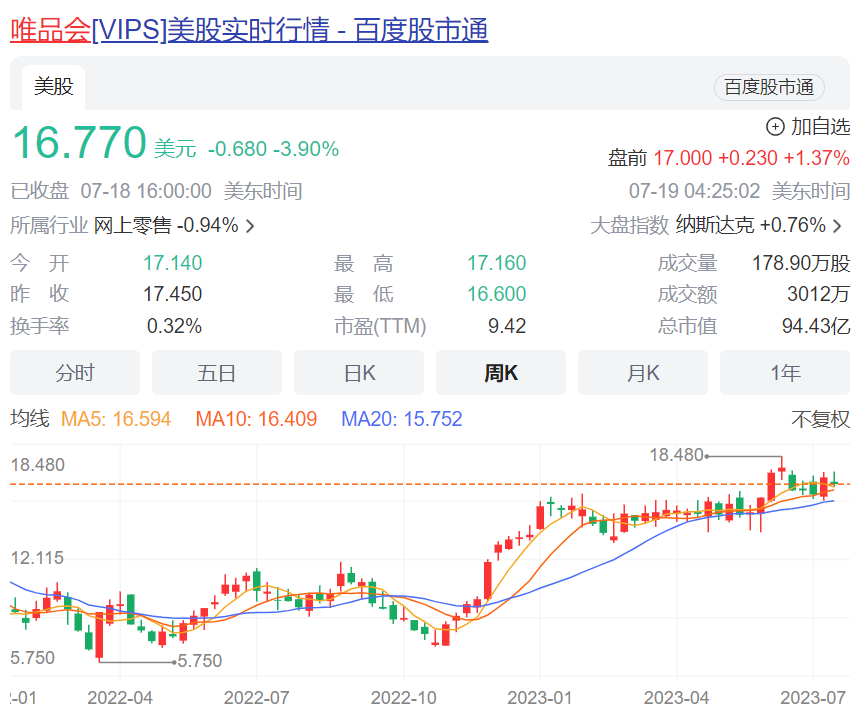The width and height of the screenshot is (865, 715).
Task: Expand the 网上零售 industry chevron
Action: [250, 226]
